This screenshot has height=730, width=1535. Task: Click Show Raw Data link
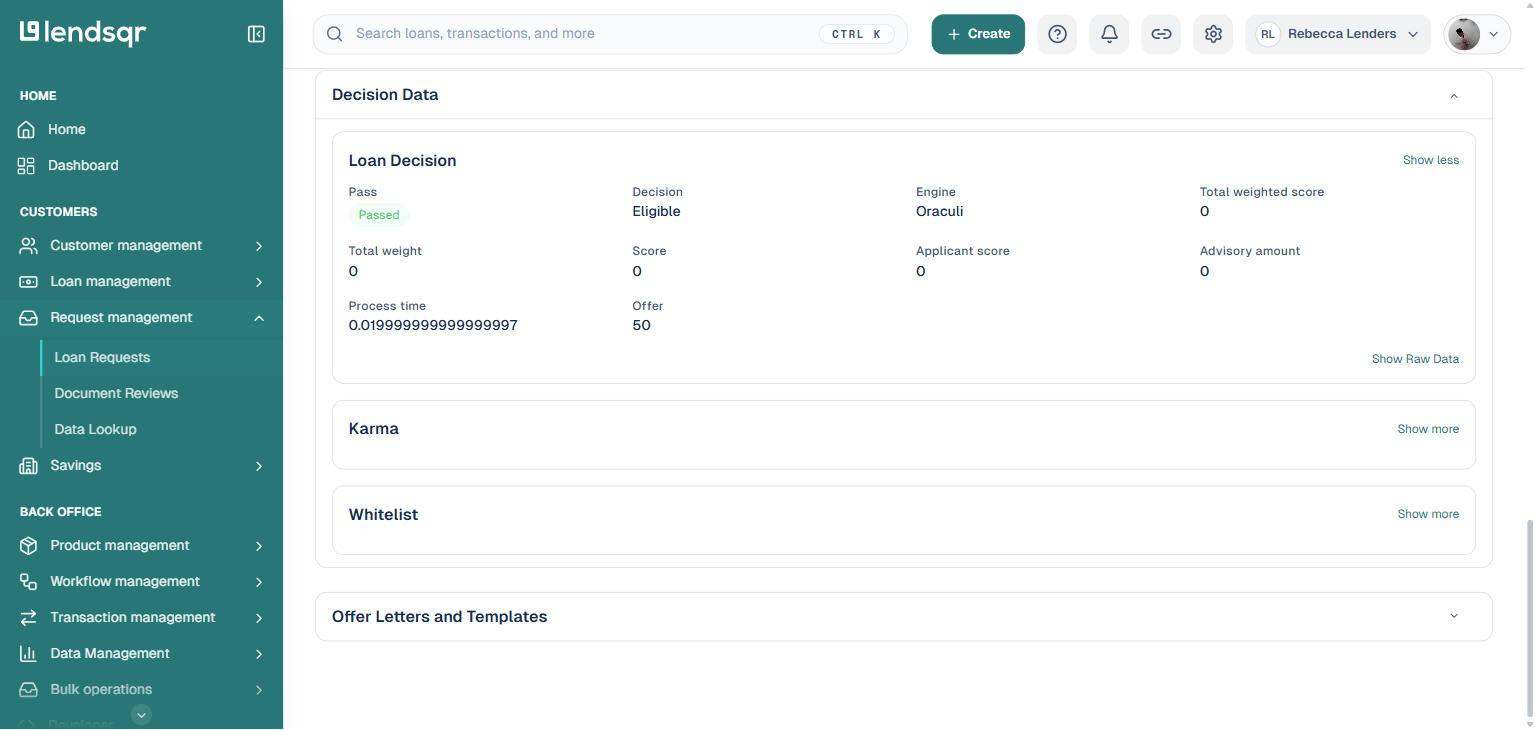pos(1415,359)
